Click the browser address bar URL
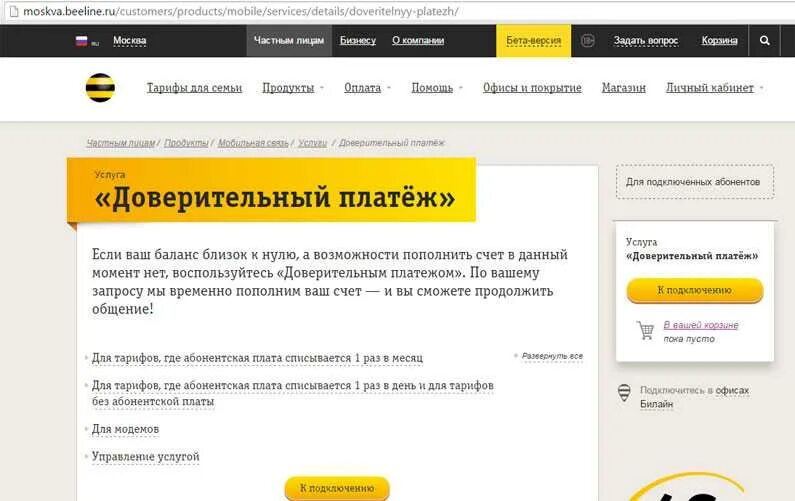This screenshot has height=501, width=795. (x=240, y=11)
